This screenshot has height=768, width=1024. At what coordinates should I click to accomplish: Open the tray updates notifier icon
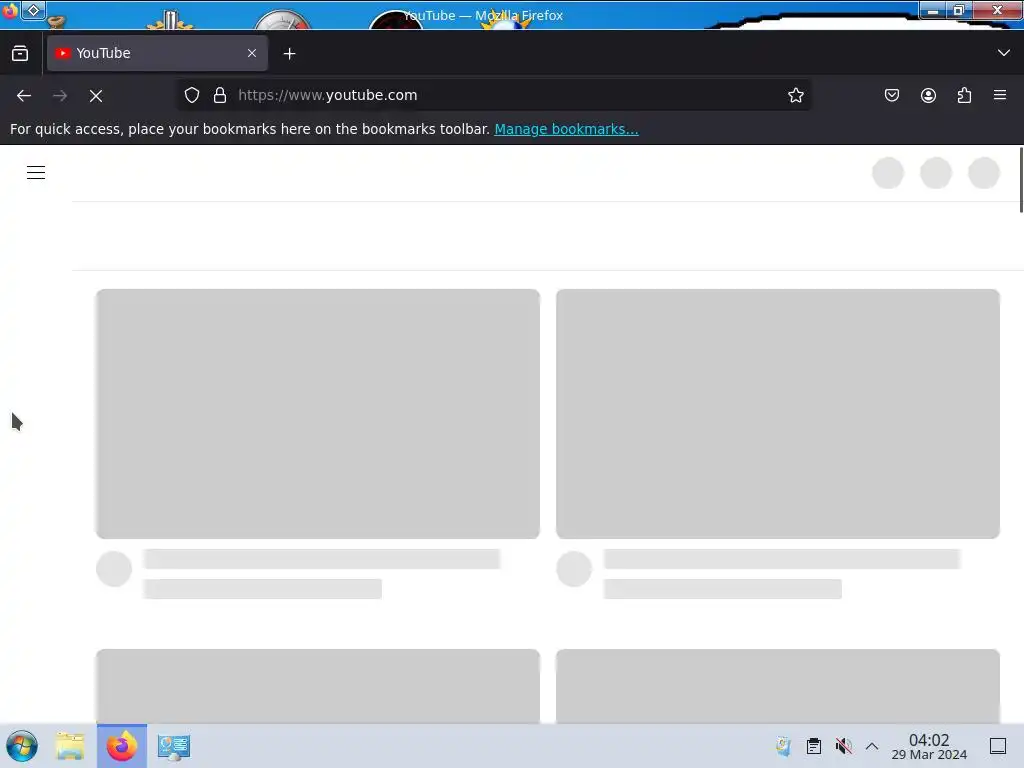(783, 746)
